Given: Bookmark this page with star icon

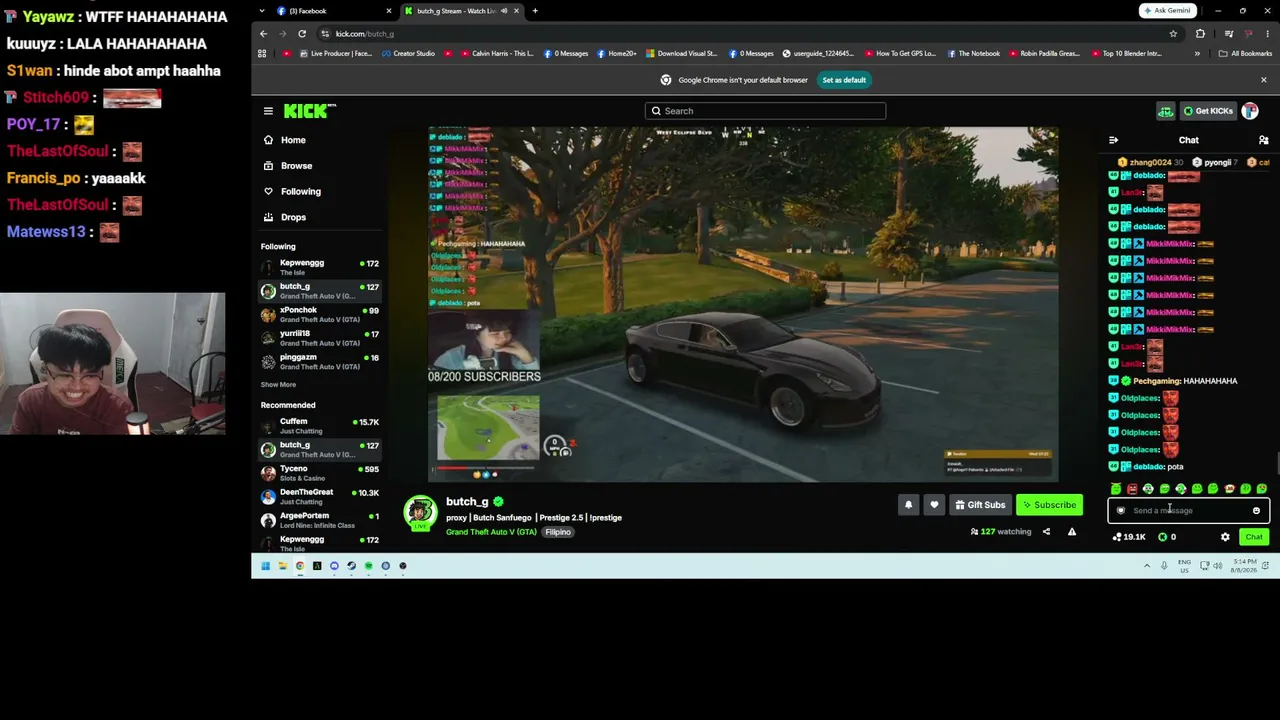Looking at the screenshot, I should (1173, 34).
